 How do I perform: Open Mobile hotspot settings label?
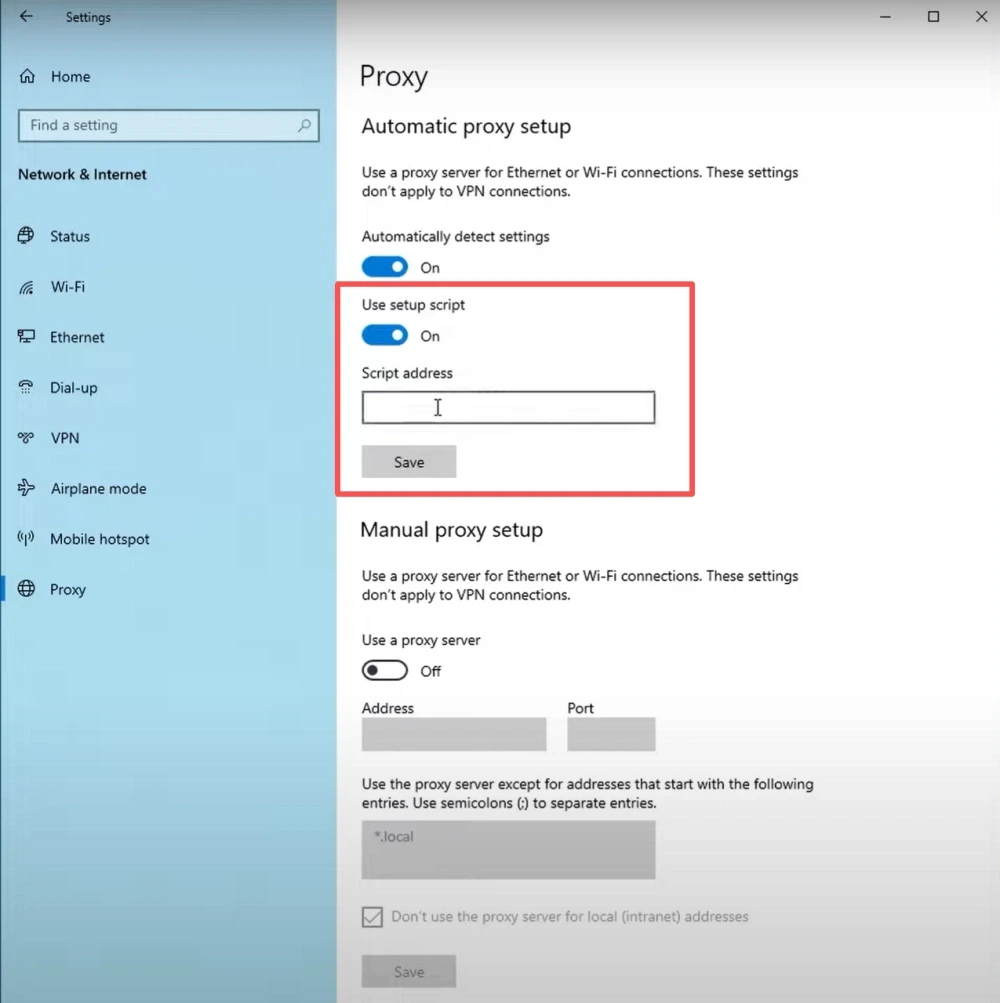coord(100,539)
